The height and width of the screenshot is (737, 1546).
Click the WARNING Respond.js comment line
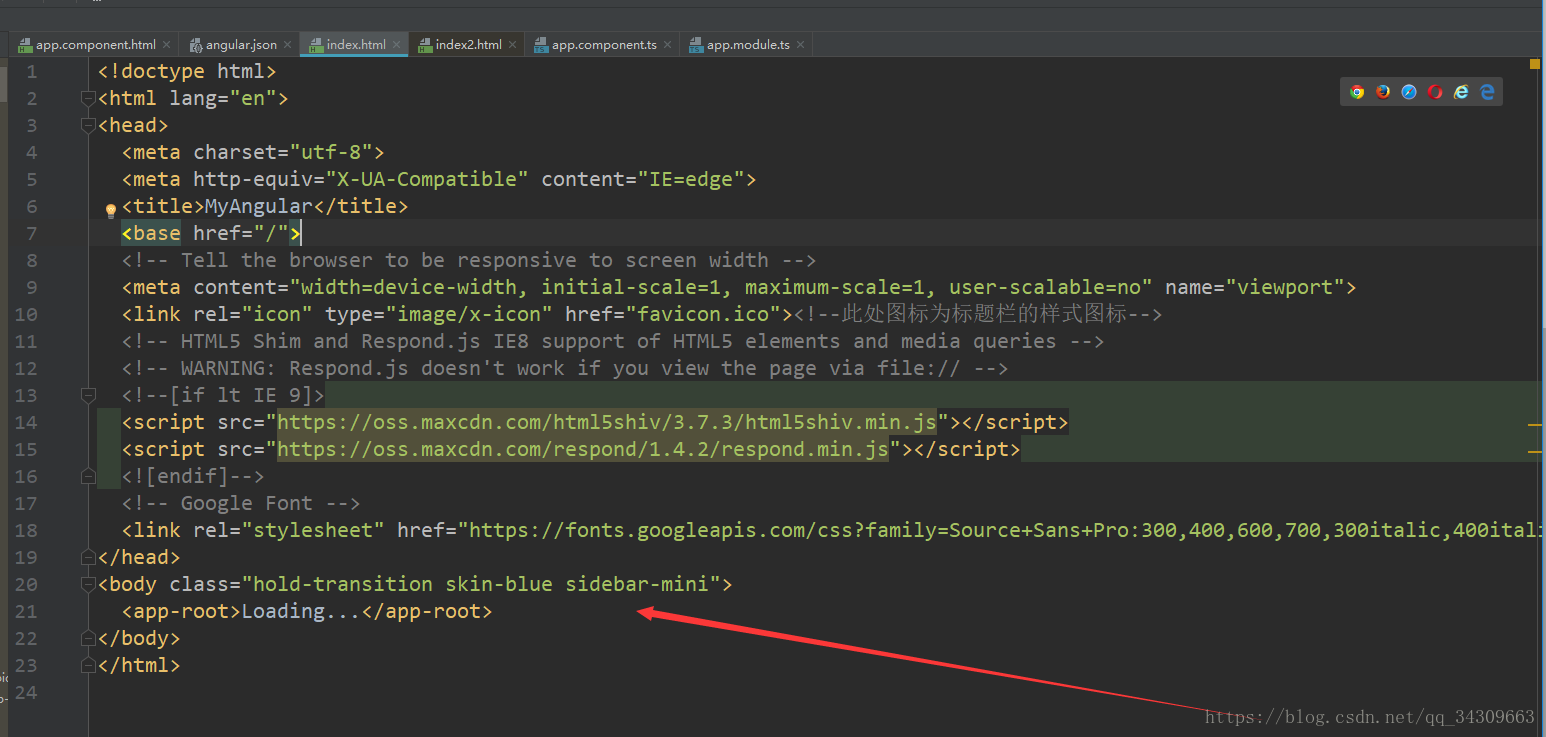(x=565, y=368)
